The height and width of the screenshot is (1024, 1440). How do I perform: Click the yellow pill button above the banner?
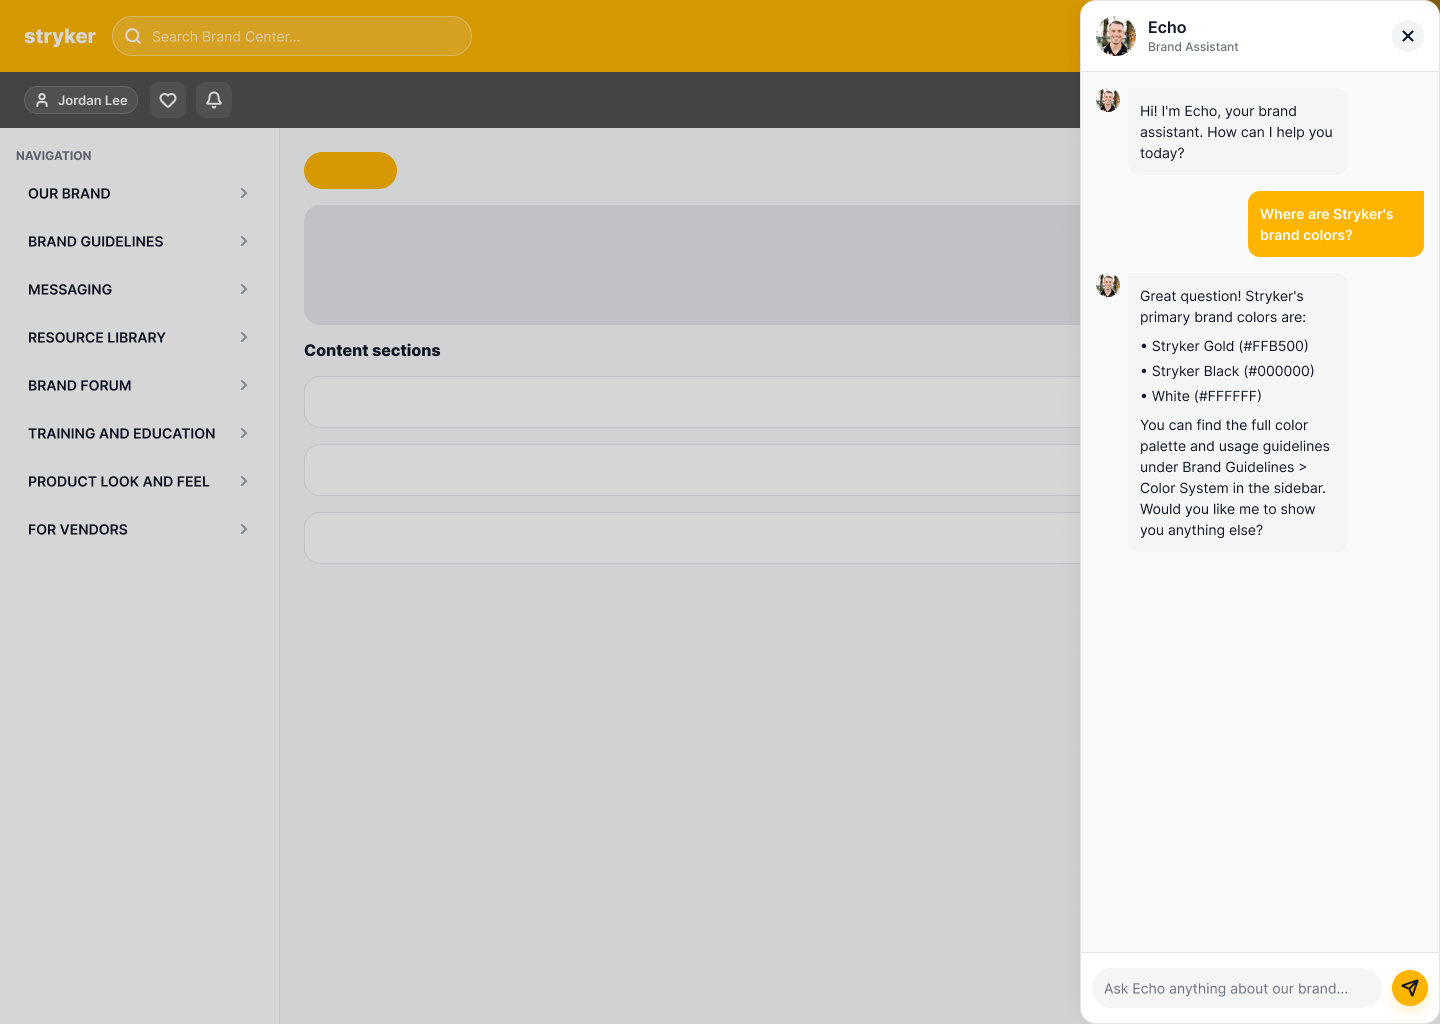coord(350,170)
